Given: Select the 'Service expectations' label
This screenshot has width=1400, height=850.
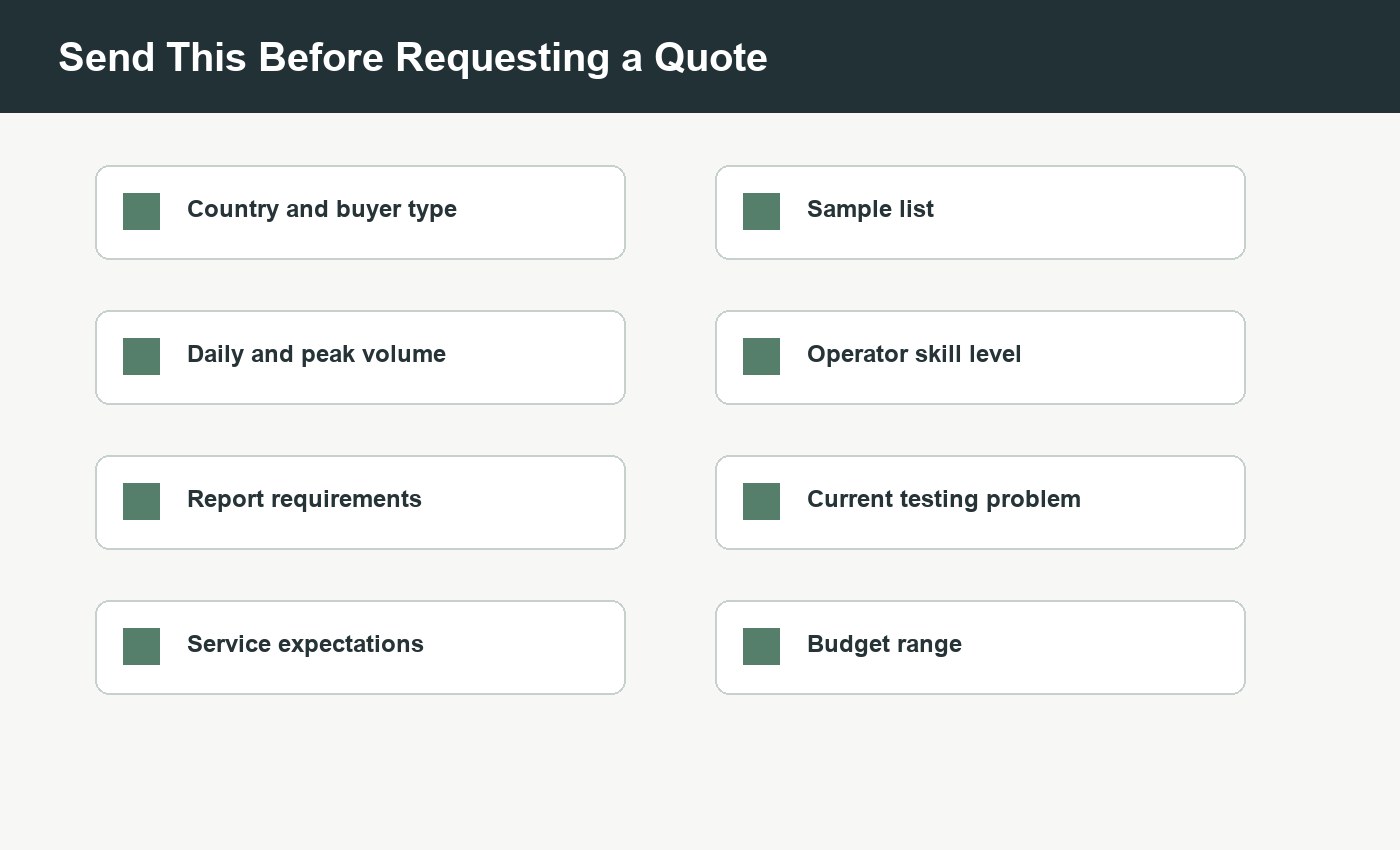Looking at the screenshot, I should pyautogui.click(x=305, y=645).
